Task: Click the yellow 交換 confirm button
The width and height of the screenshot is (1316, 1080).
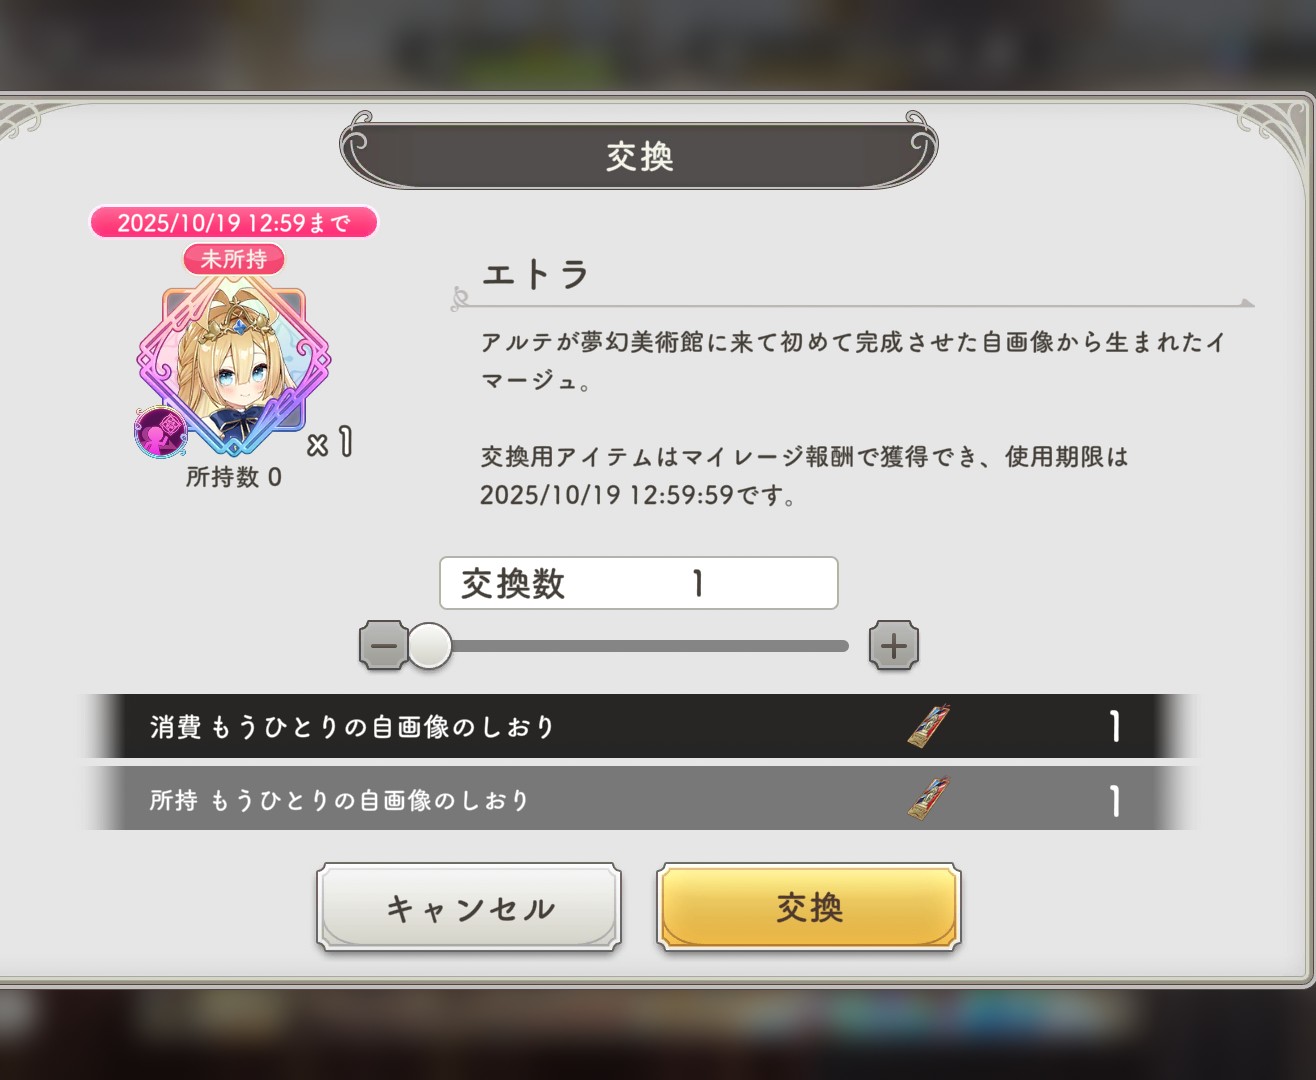Action: click(808, 907)
